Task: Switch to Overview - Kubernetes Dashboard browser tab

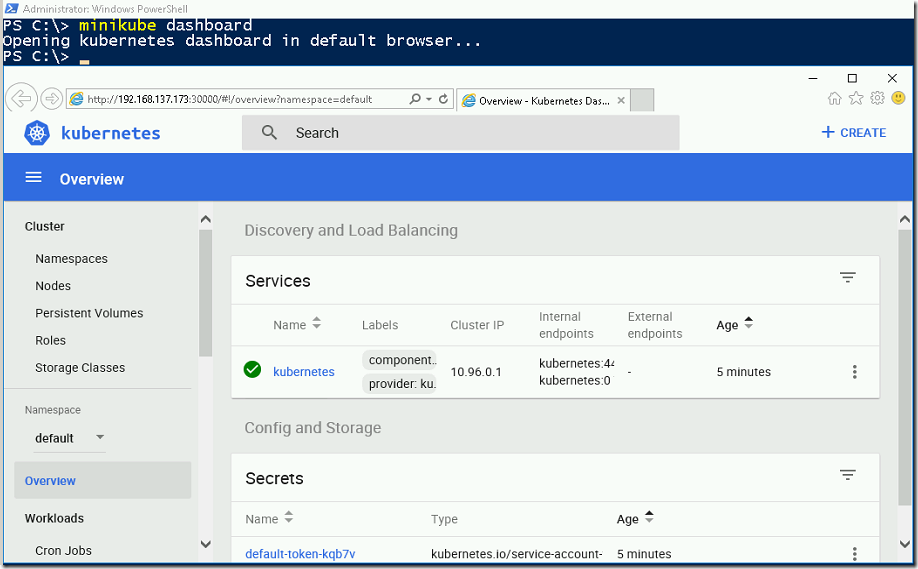Action: (x=543, y=101)
